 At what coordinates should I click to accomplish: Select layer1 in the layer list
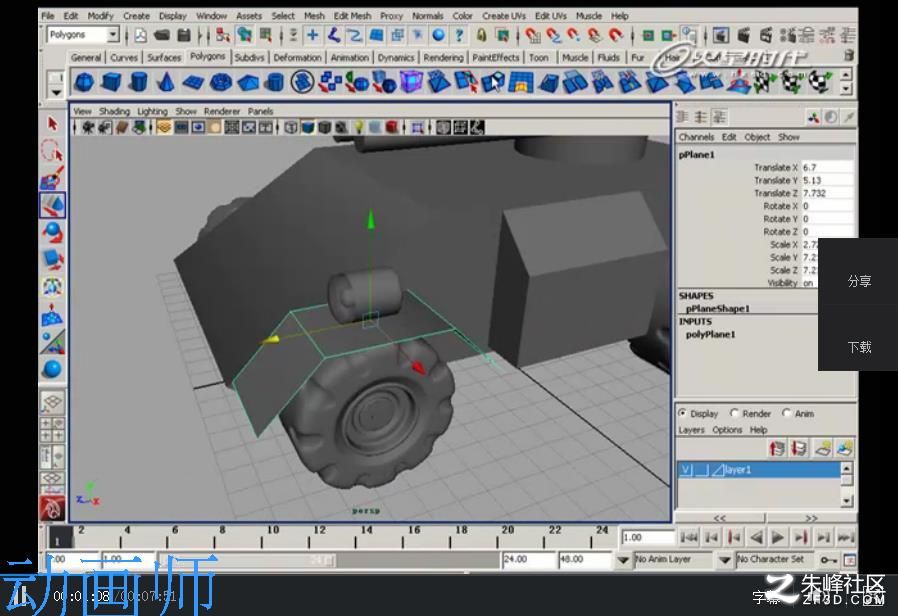[x=759, y=470]
